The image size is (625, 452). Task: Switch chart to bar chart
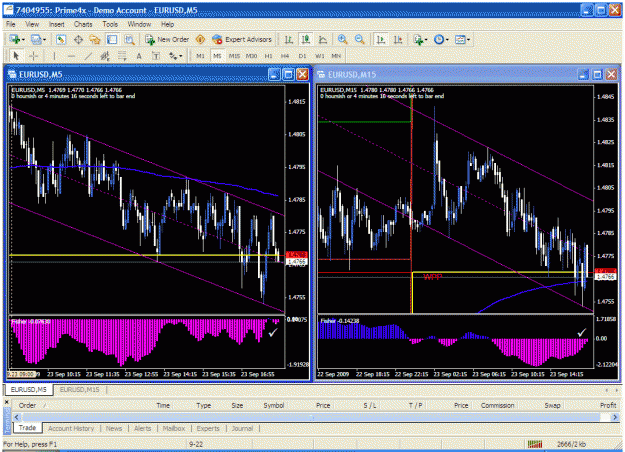point(289,39)
